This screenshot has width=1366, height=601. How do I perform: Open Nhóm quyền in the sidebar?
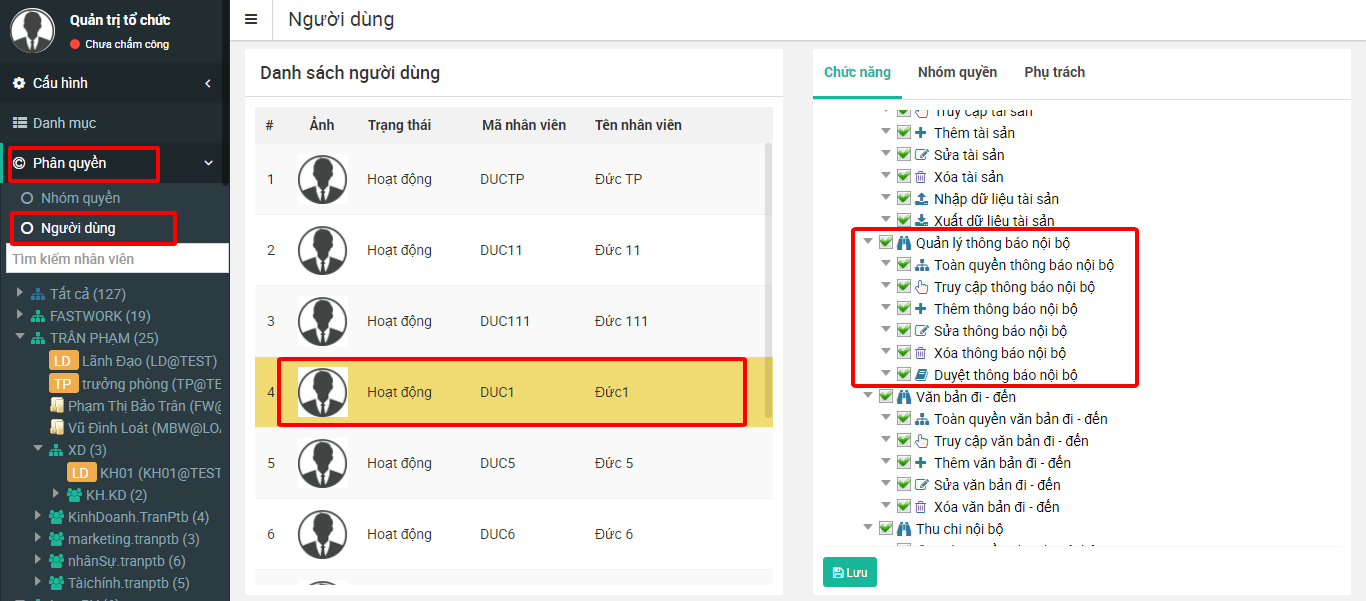tap(80, 198)
